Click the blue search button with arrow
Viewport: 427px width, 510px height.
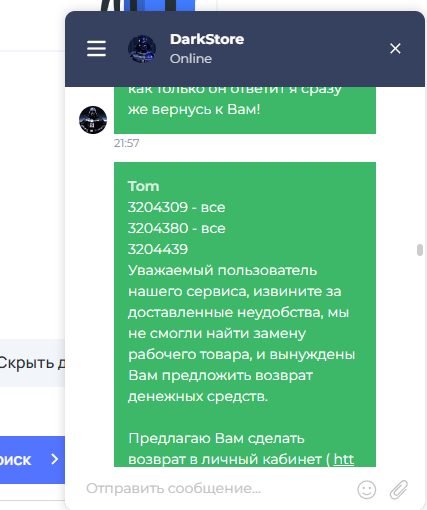[x=32, y=460]
